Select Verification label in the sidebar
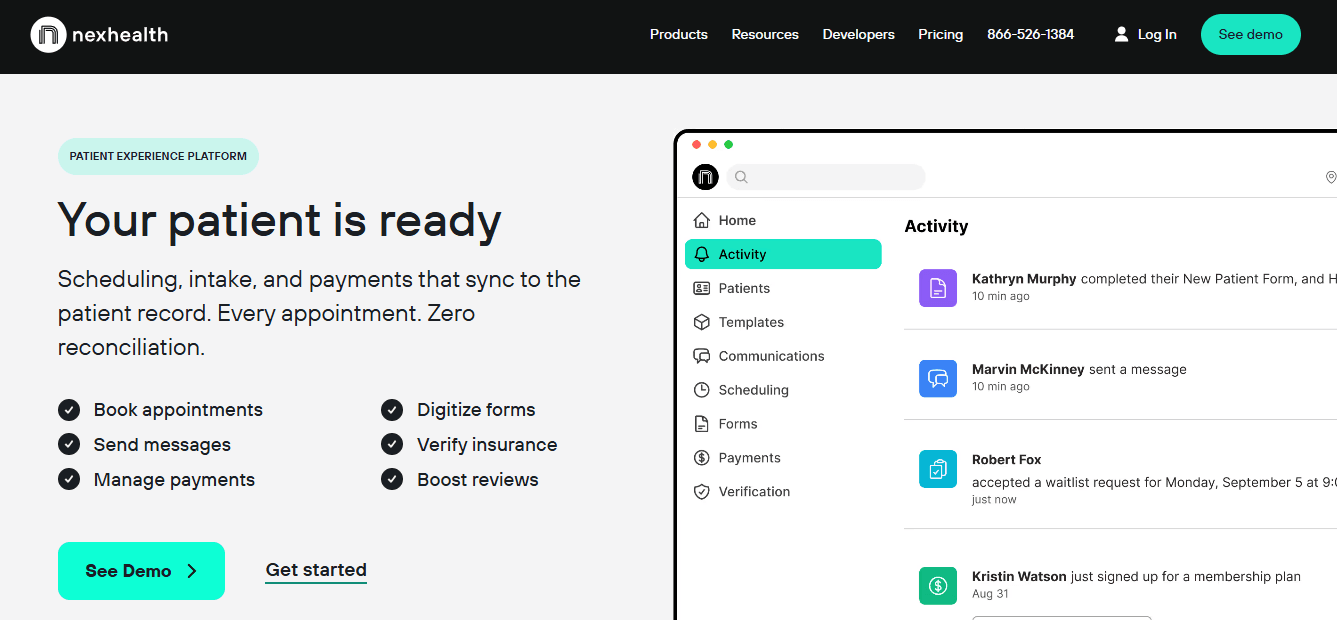This screenshot has height=620, width=1337. click(754, 492)
